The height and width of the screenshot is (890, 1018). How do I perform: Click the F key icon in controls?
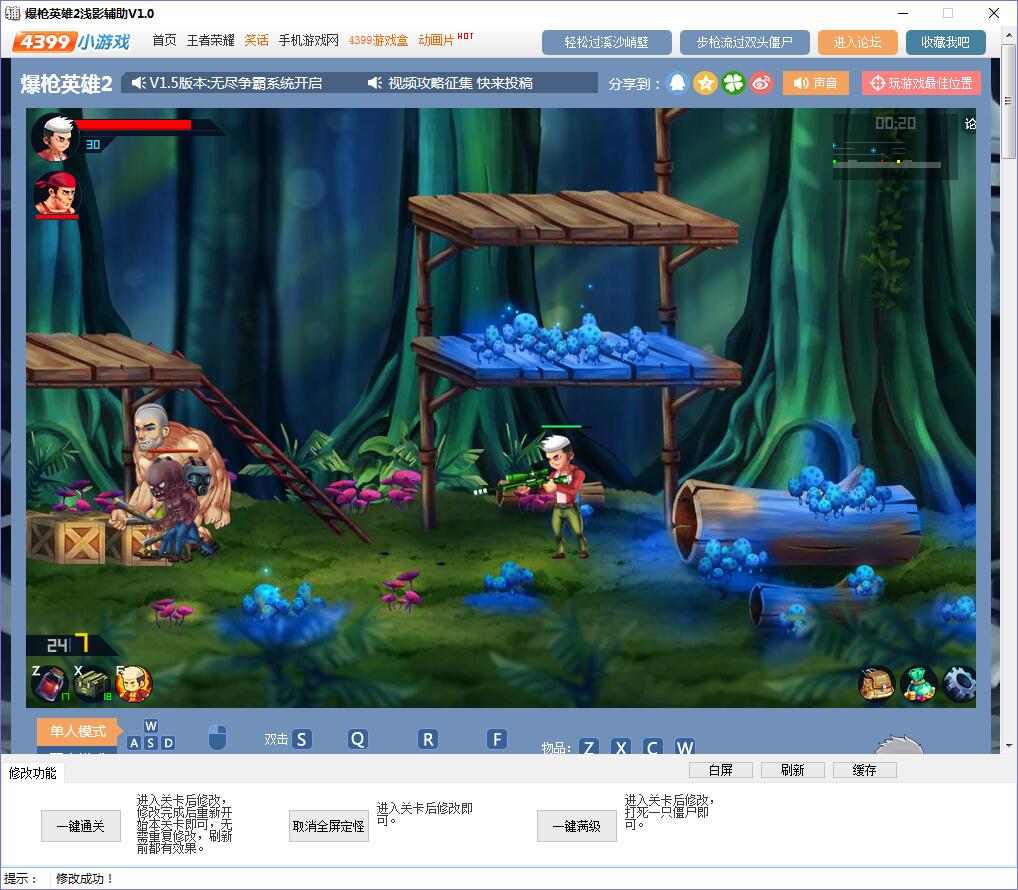497,739
